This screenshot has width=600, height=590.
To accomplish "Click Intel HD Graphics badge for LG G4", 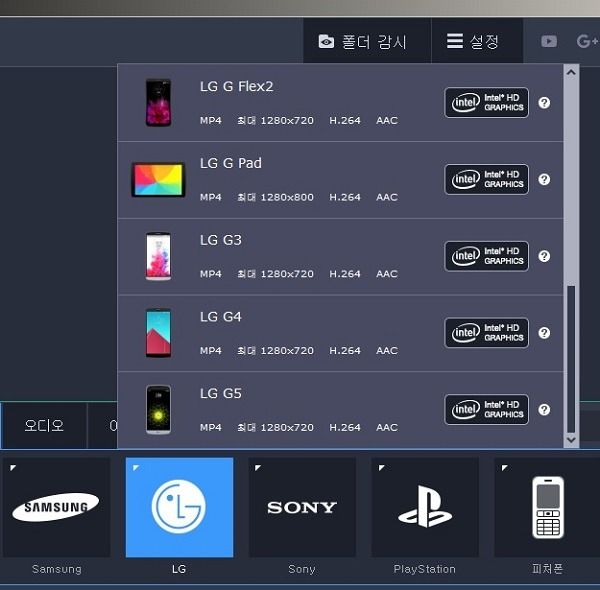I will tap(486, 333).
